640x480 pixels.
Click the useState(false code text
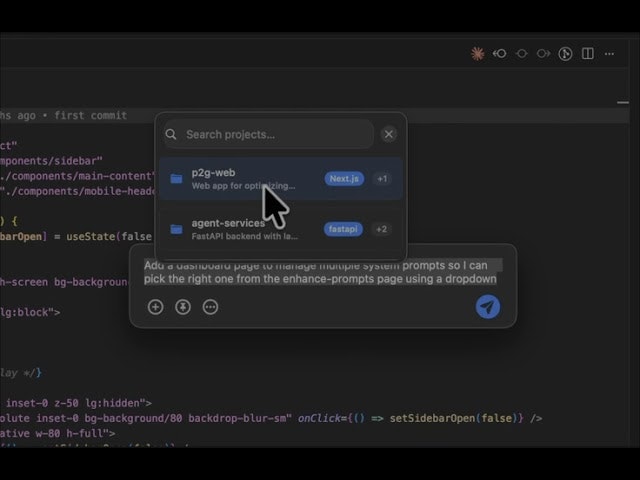pos(109,237)
